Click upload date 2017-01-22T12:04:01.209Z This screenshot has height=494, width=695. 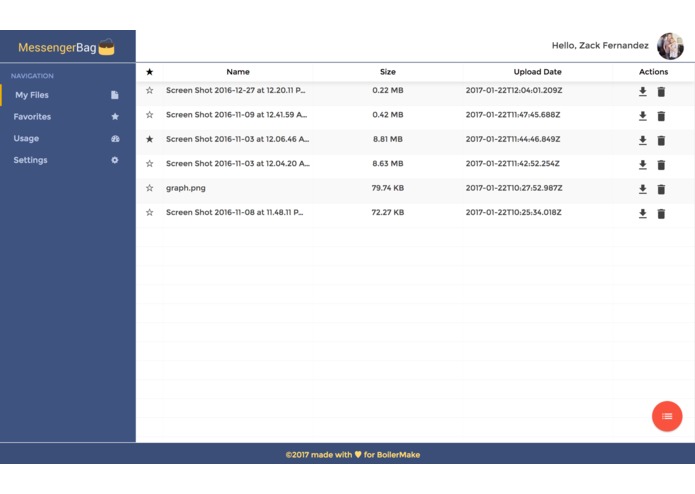[514, 90]
